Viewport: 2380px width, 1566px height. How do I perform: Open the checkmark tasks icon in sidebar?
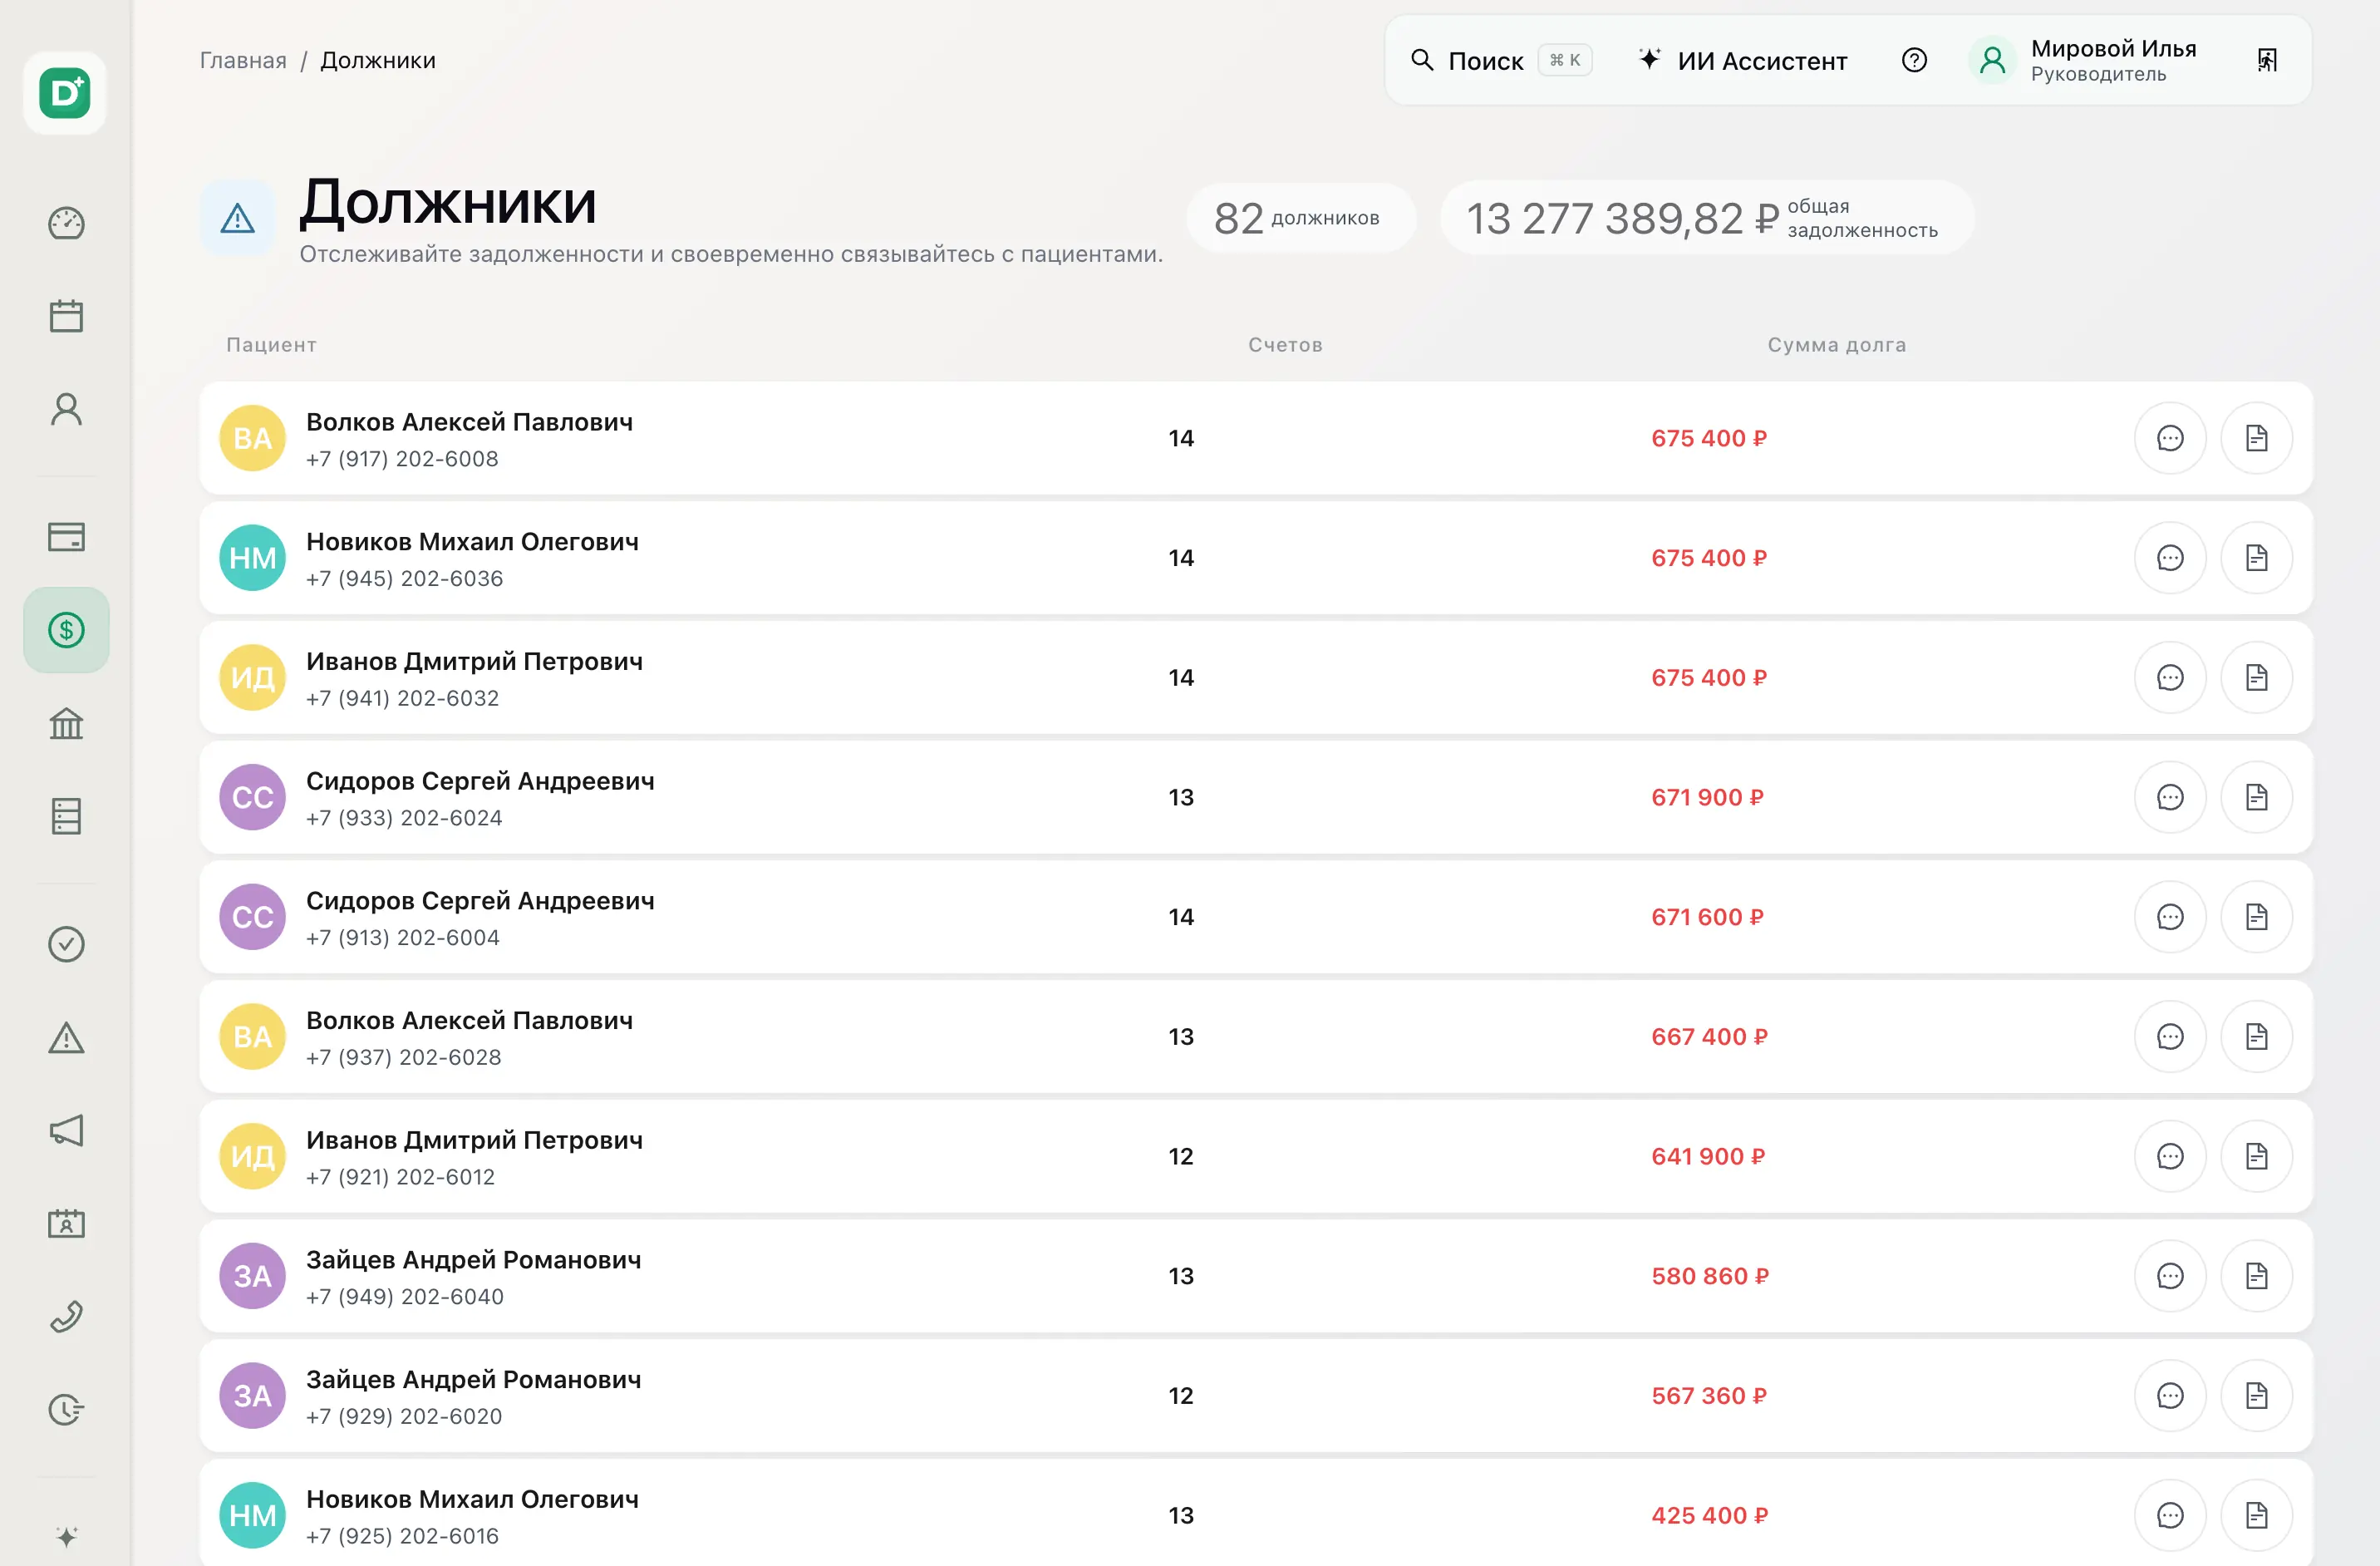coord(66,944)
